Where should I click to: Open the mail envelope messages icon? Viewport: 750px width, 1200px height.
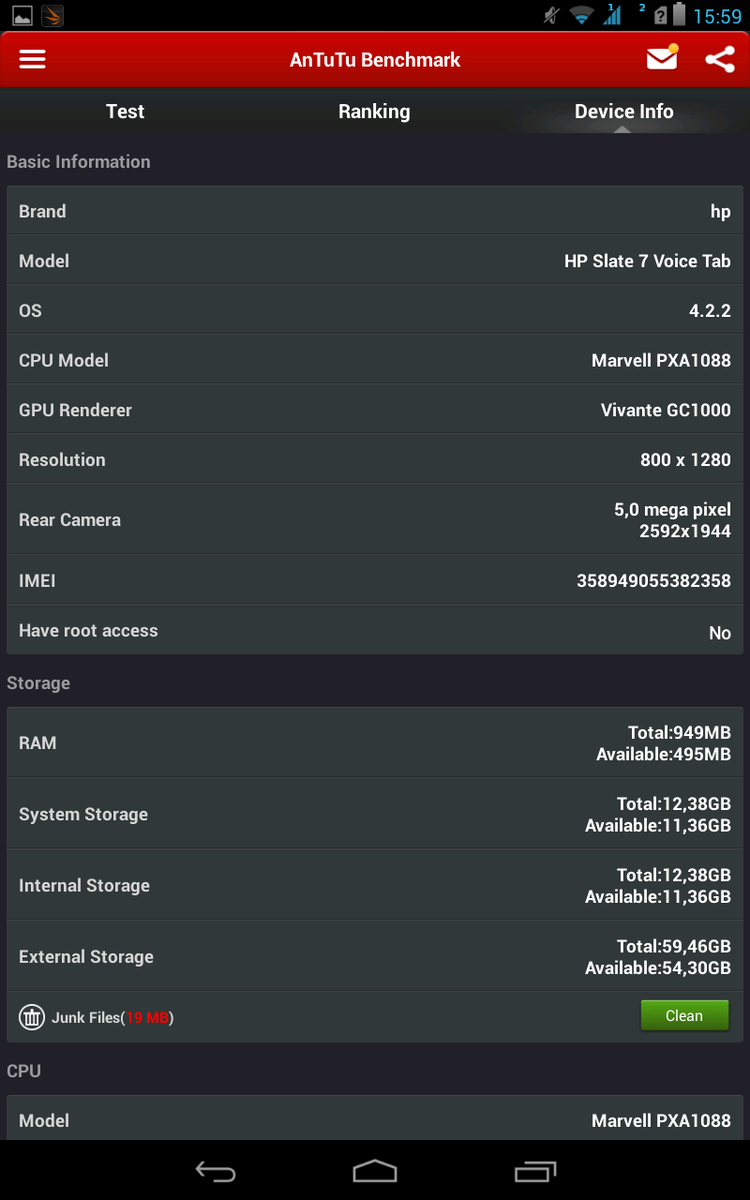click(662, 59)
